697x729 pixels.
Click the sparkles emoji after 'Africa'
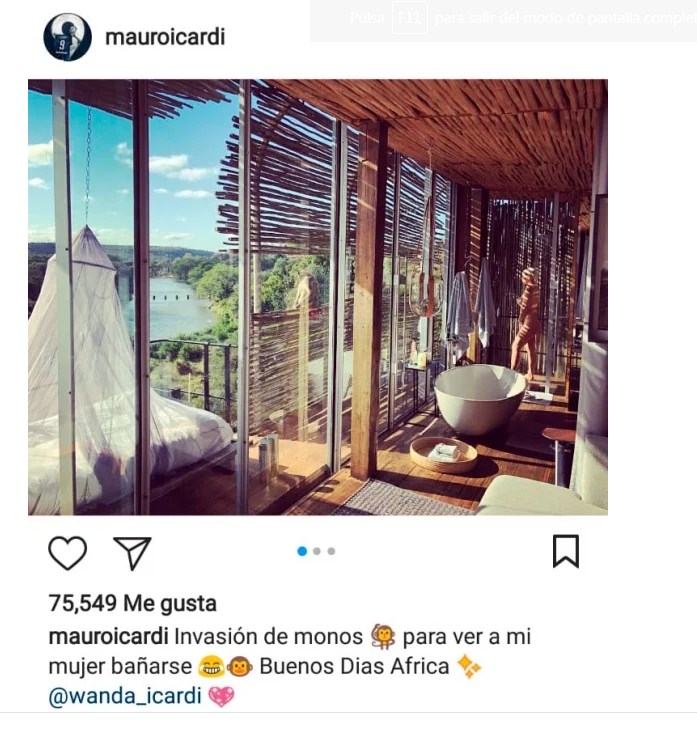pyautogui.click(x=469, y=666)
